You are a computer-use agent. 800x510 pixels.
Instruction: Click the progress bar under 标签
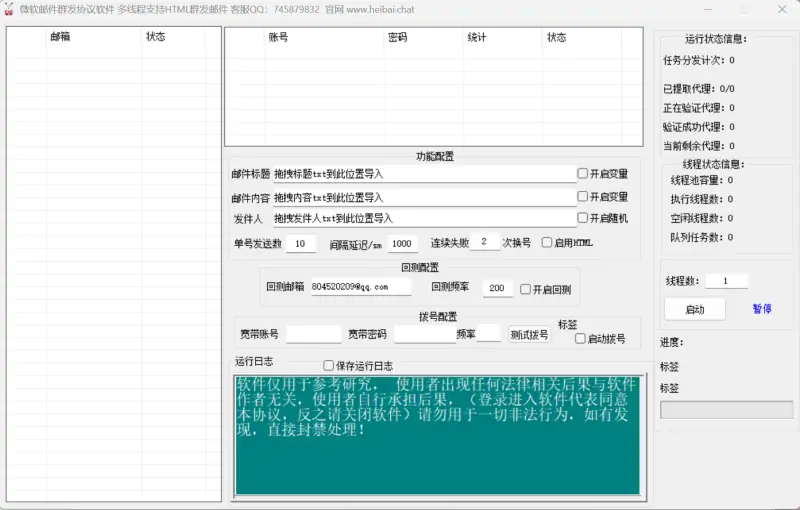pos(726,410)
